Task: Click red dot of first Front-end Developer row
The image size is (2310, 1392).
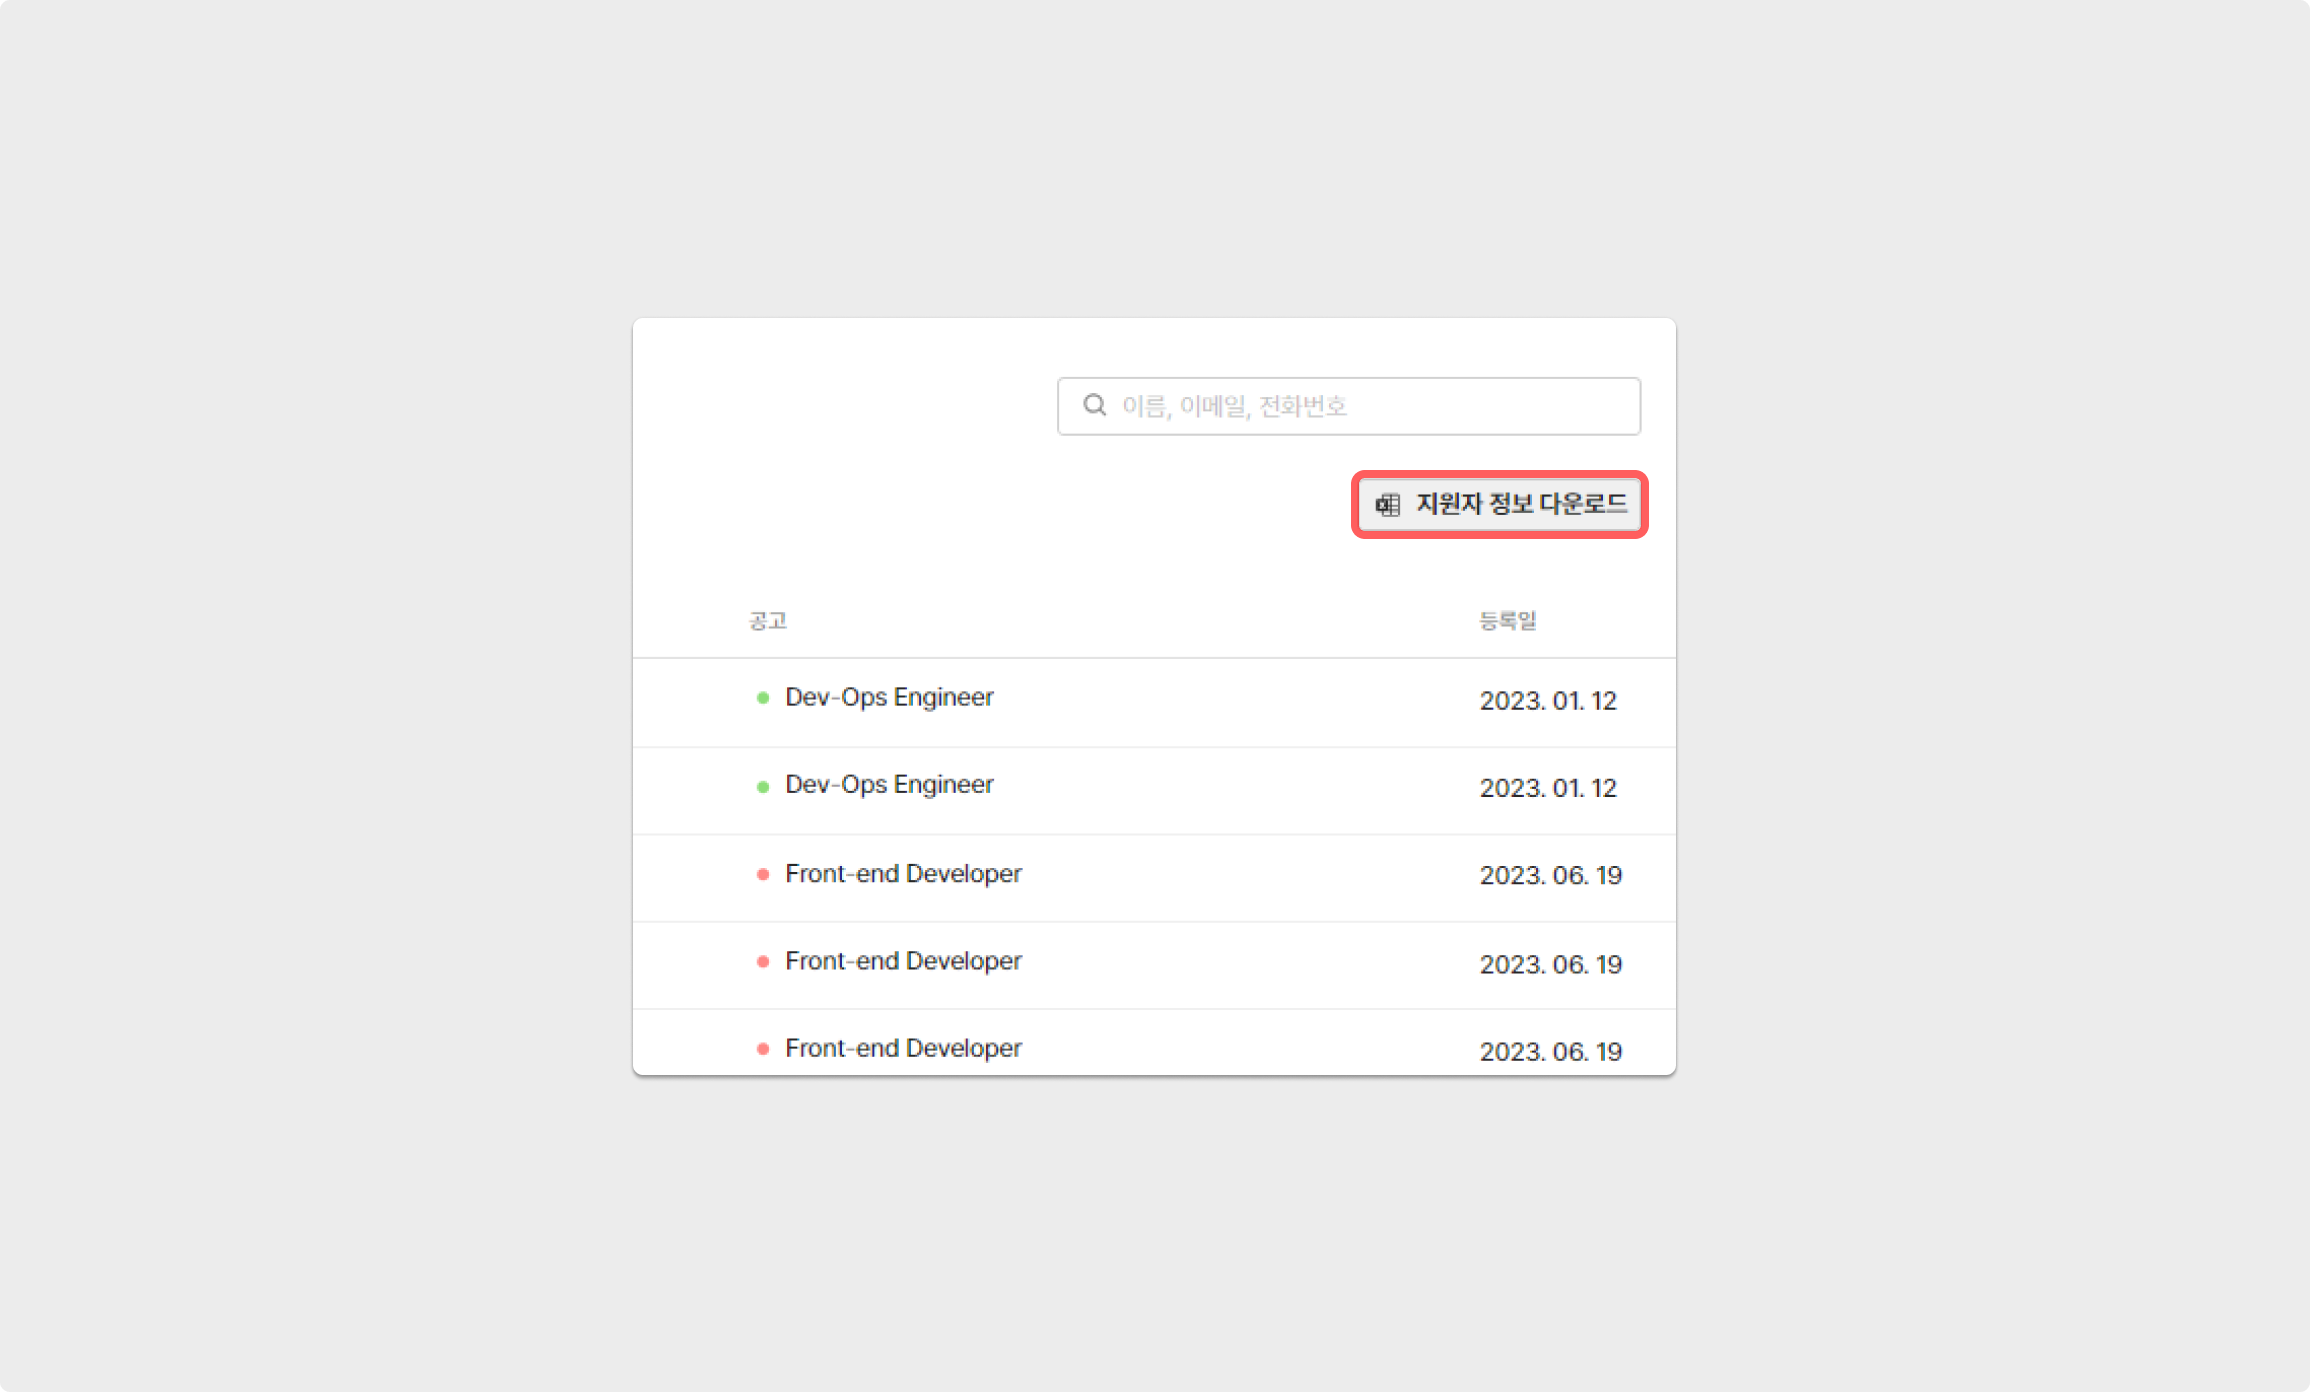Action: pyautogui.click(x=763, y=875)
